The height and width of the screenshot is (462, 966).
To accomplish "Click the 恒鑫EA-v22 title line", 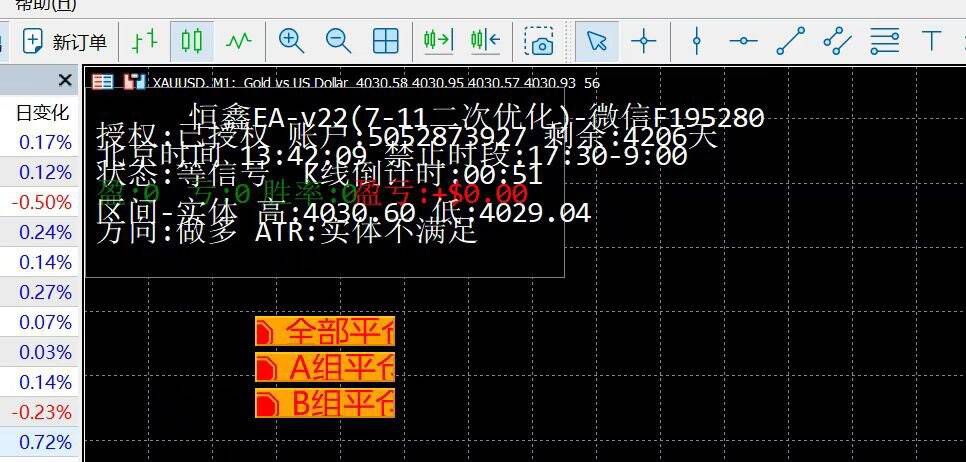I will (475, 116).
